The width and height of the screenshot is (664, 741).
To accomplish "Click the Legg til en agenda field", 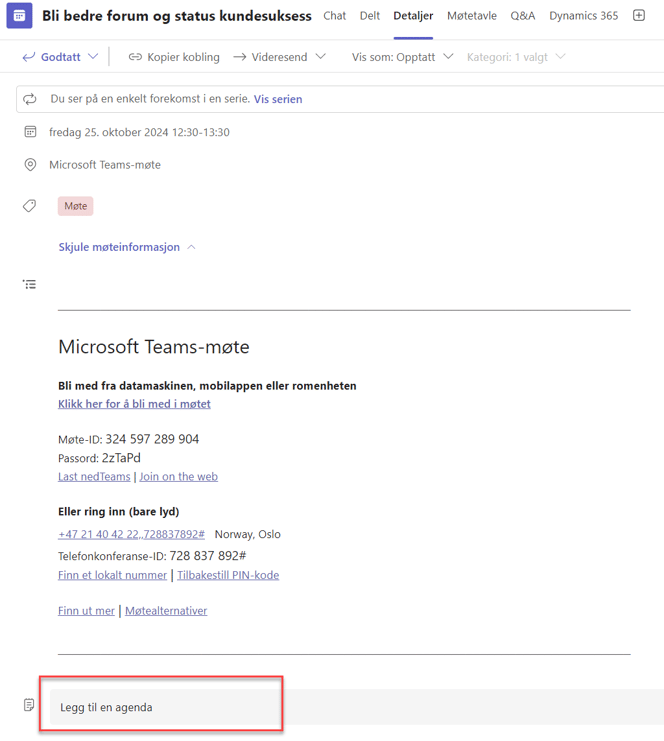I will [357, 707].
